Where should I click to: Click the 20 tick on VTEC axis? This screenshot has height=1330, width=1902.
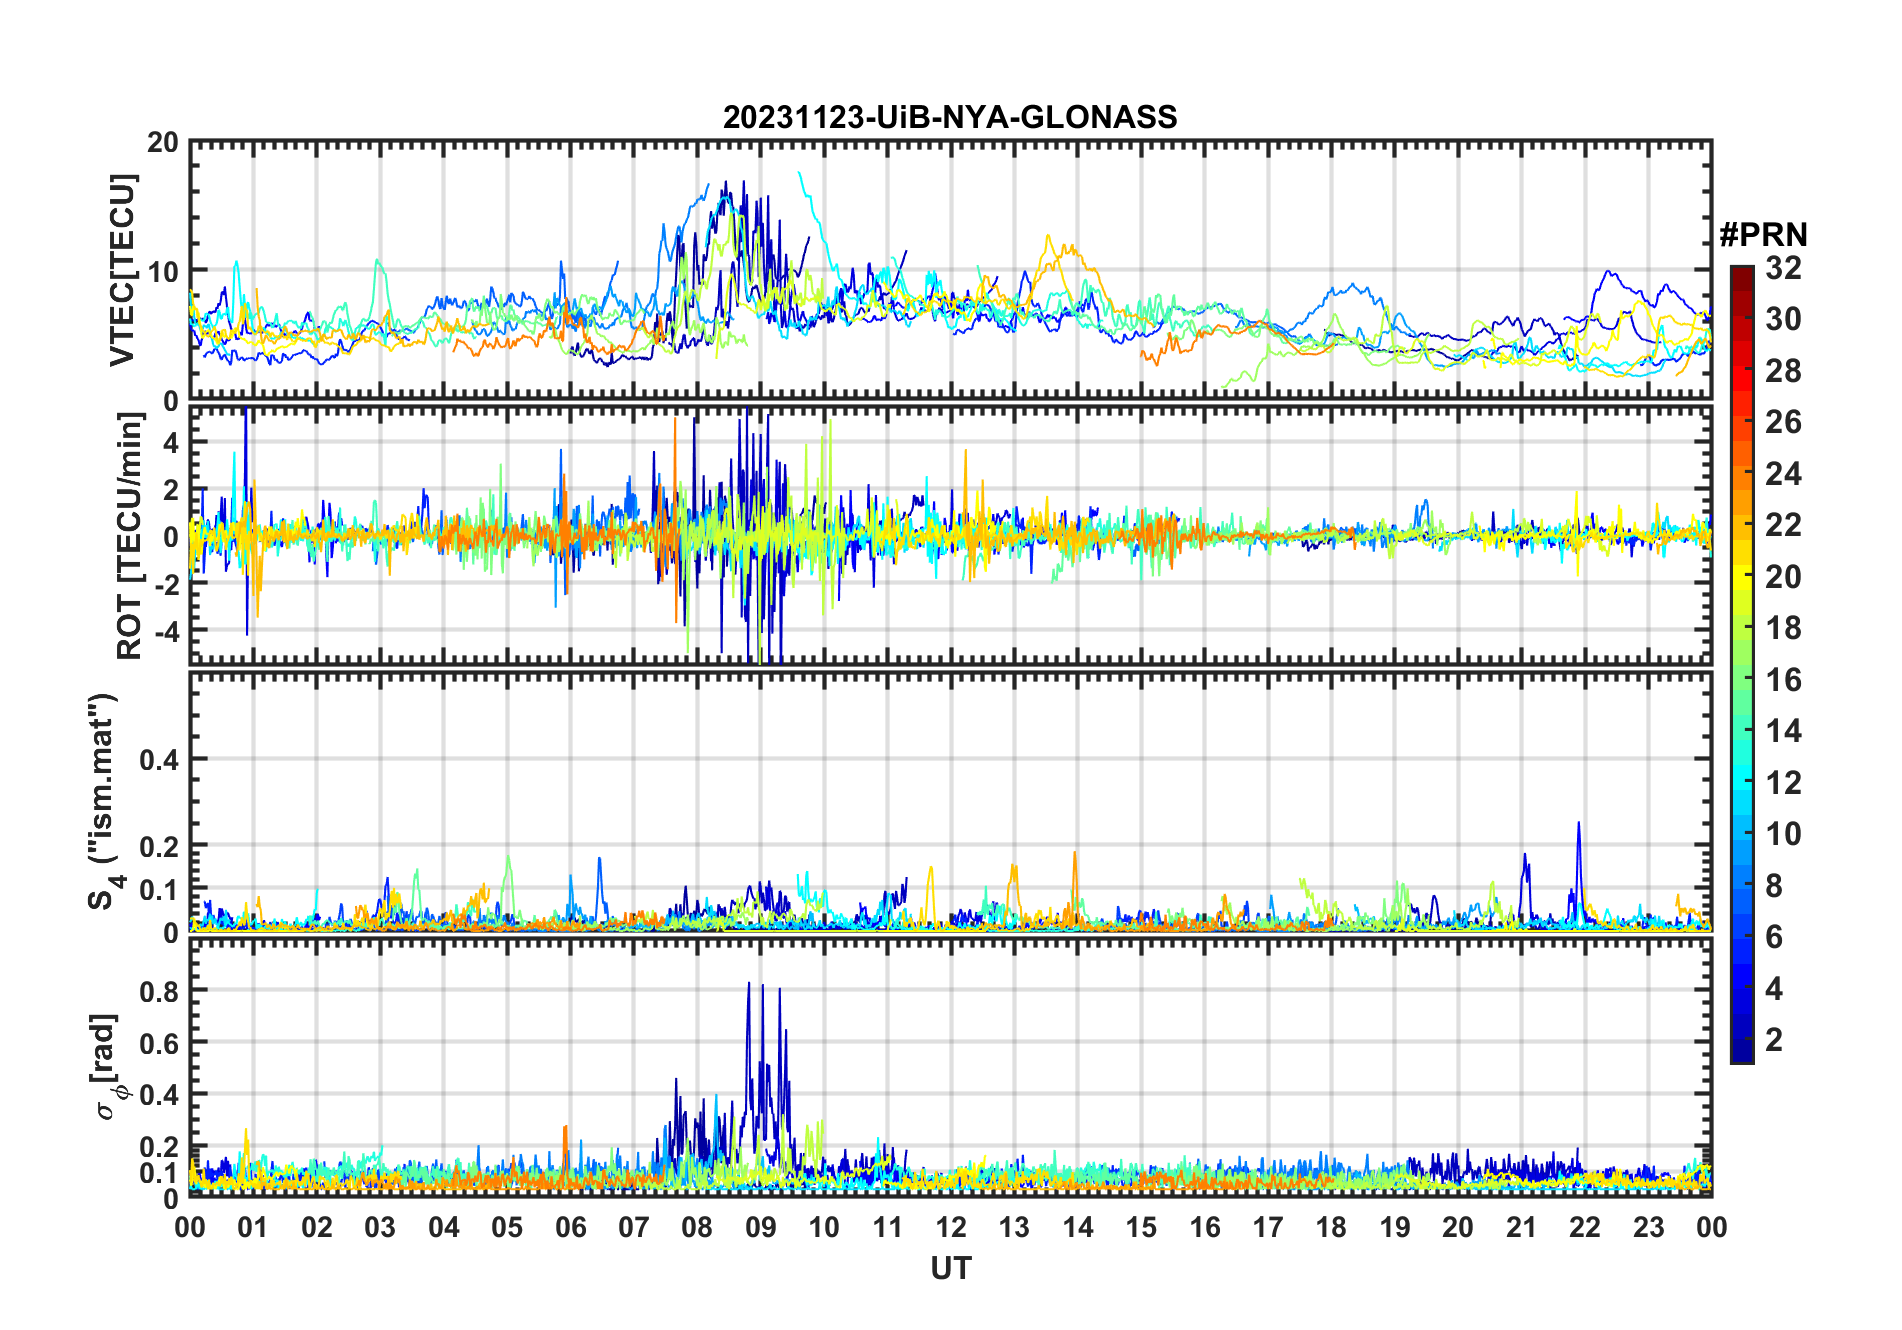[163, 142]
